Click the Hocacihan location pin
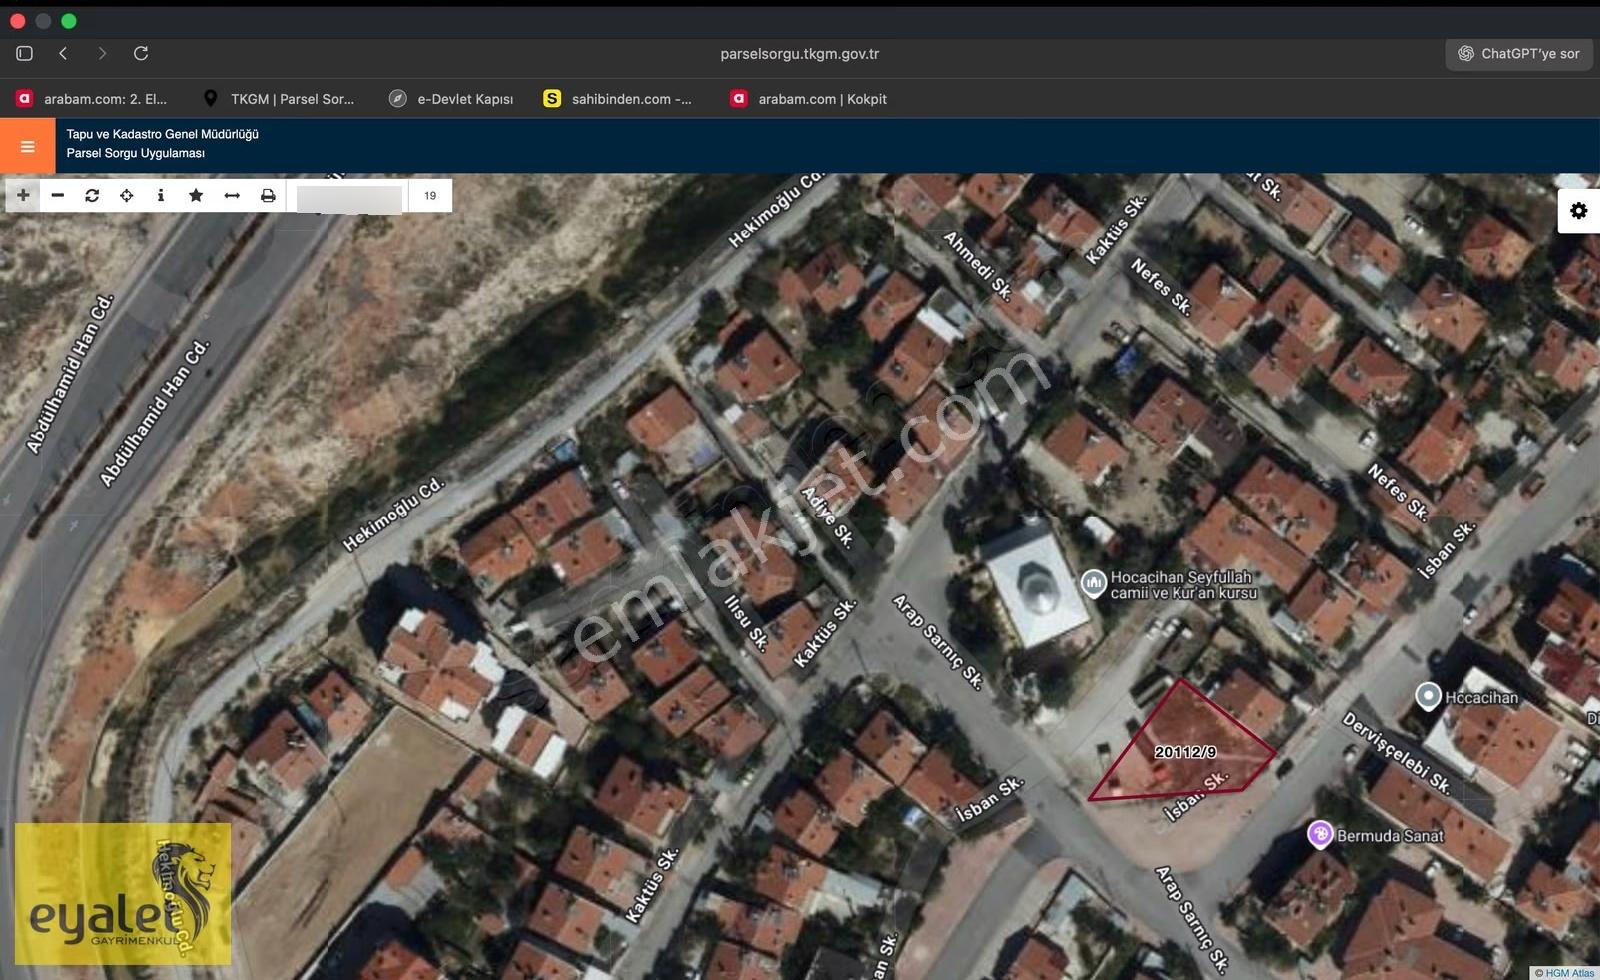This screenshot has height=980, width=1600. point(1429,696)
